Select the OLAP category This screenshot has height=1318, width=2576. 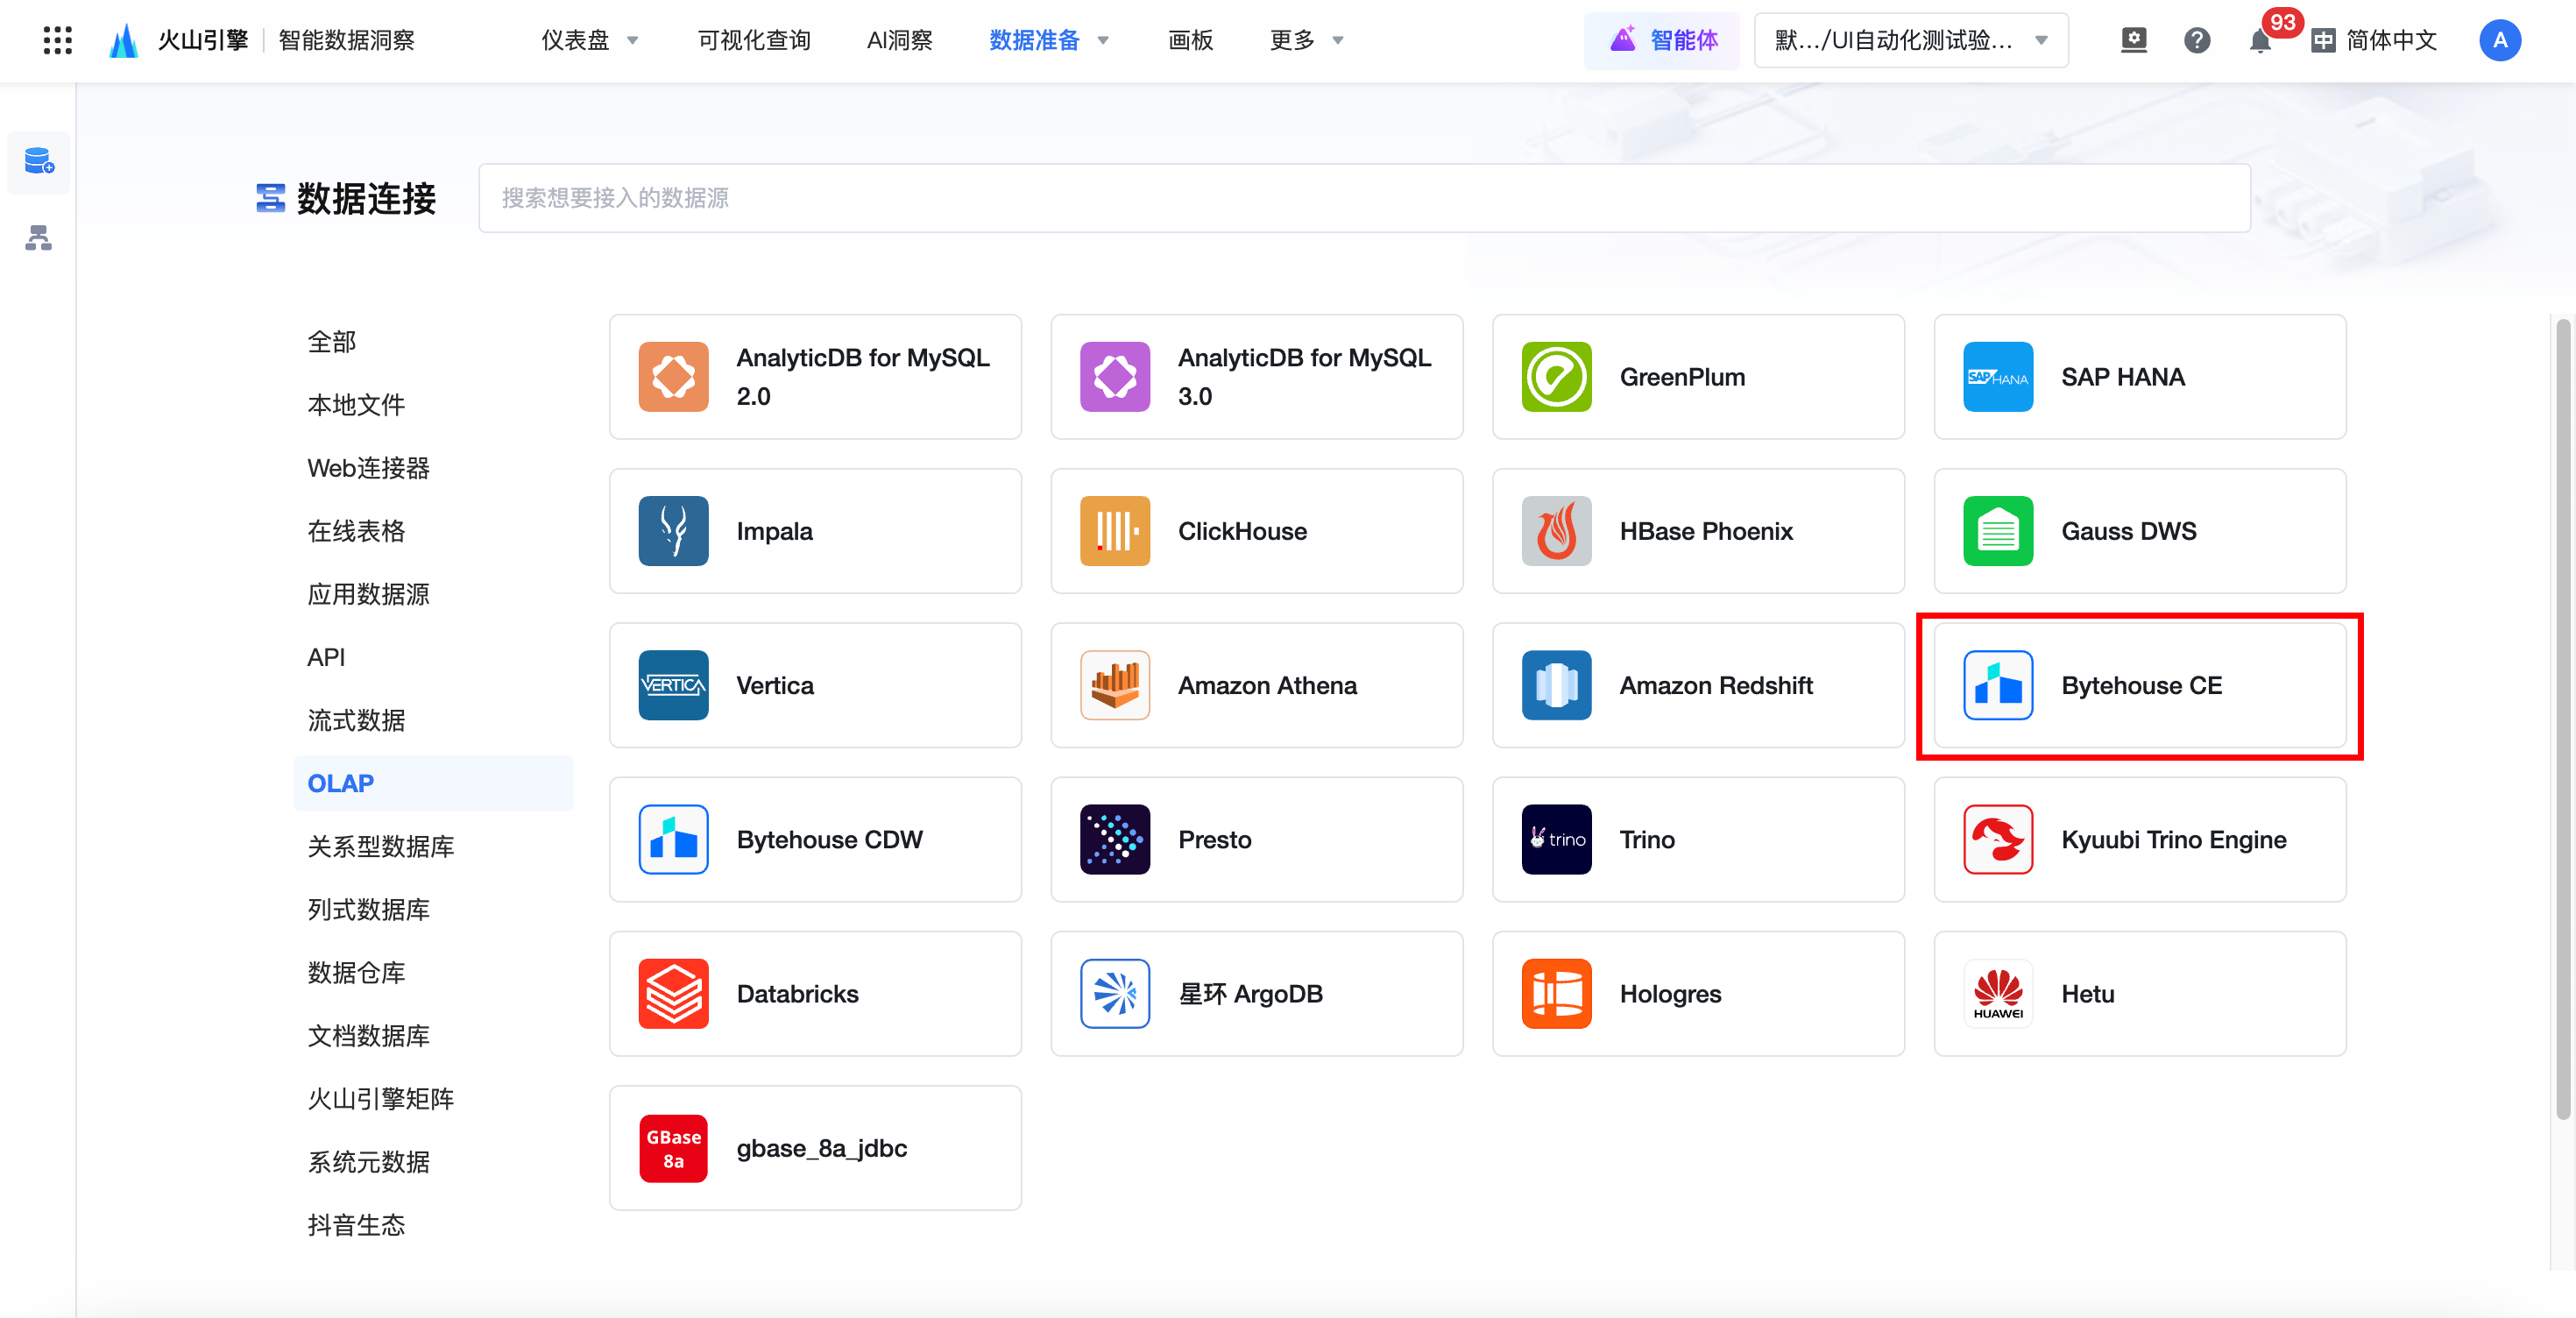[x=433, y=783]
